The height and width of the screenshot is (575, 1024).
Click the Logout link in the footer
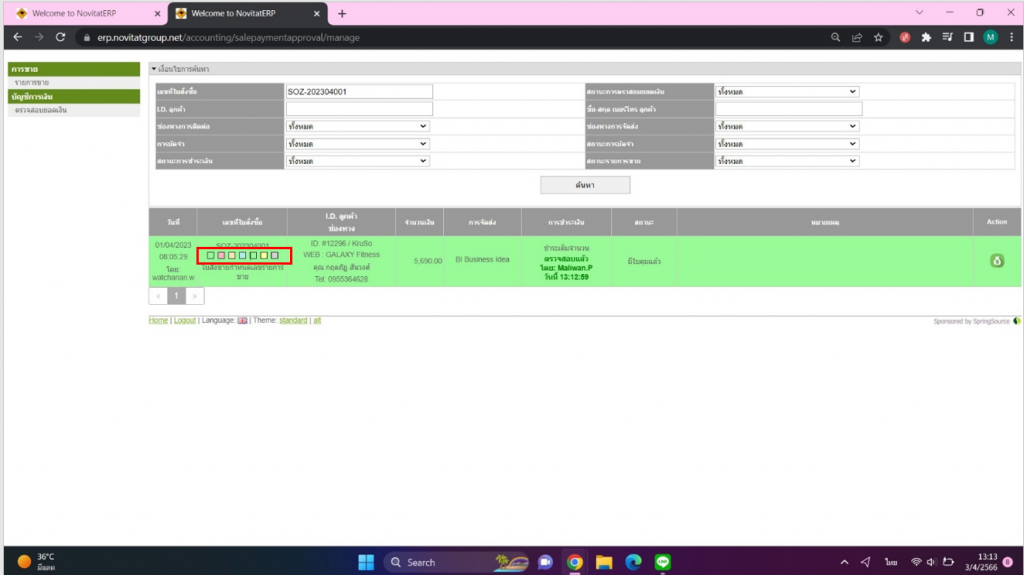(x=184, y=320)
